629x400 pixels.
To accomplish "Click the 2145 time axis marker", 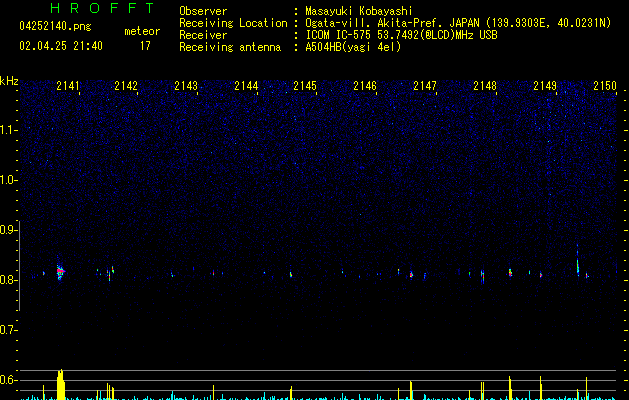I will click(x=305, y=86).
